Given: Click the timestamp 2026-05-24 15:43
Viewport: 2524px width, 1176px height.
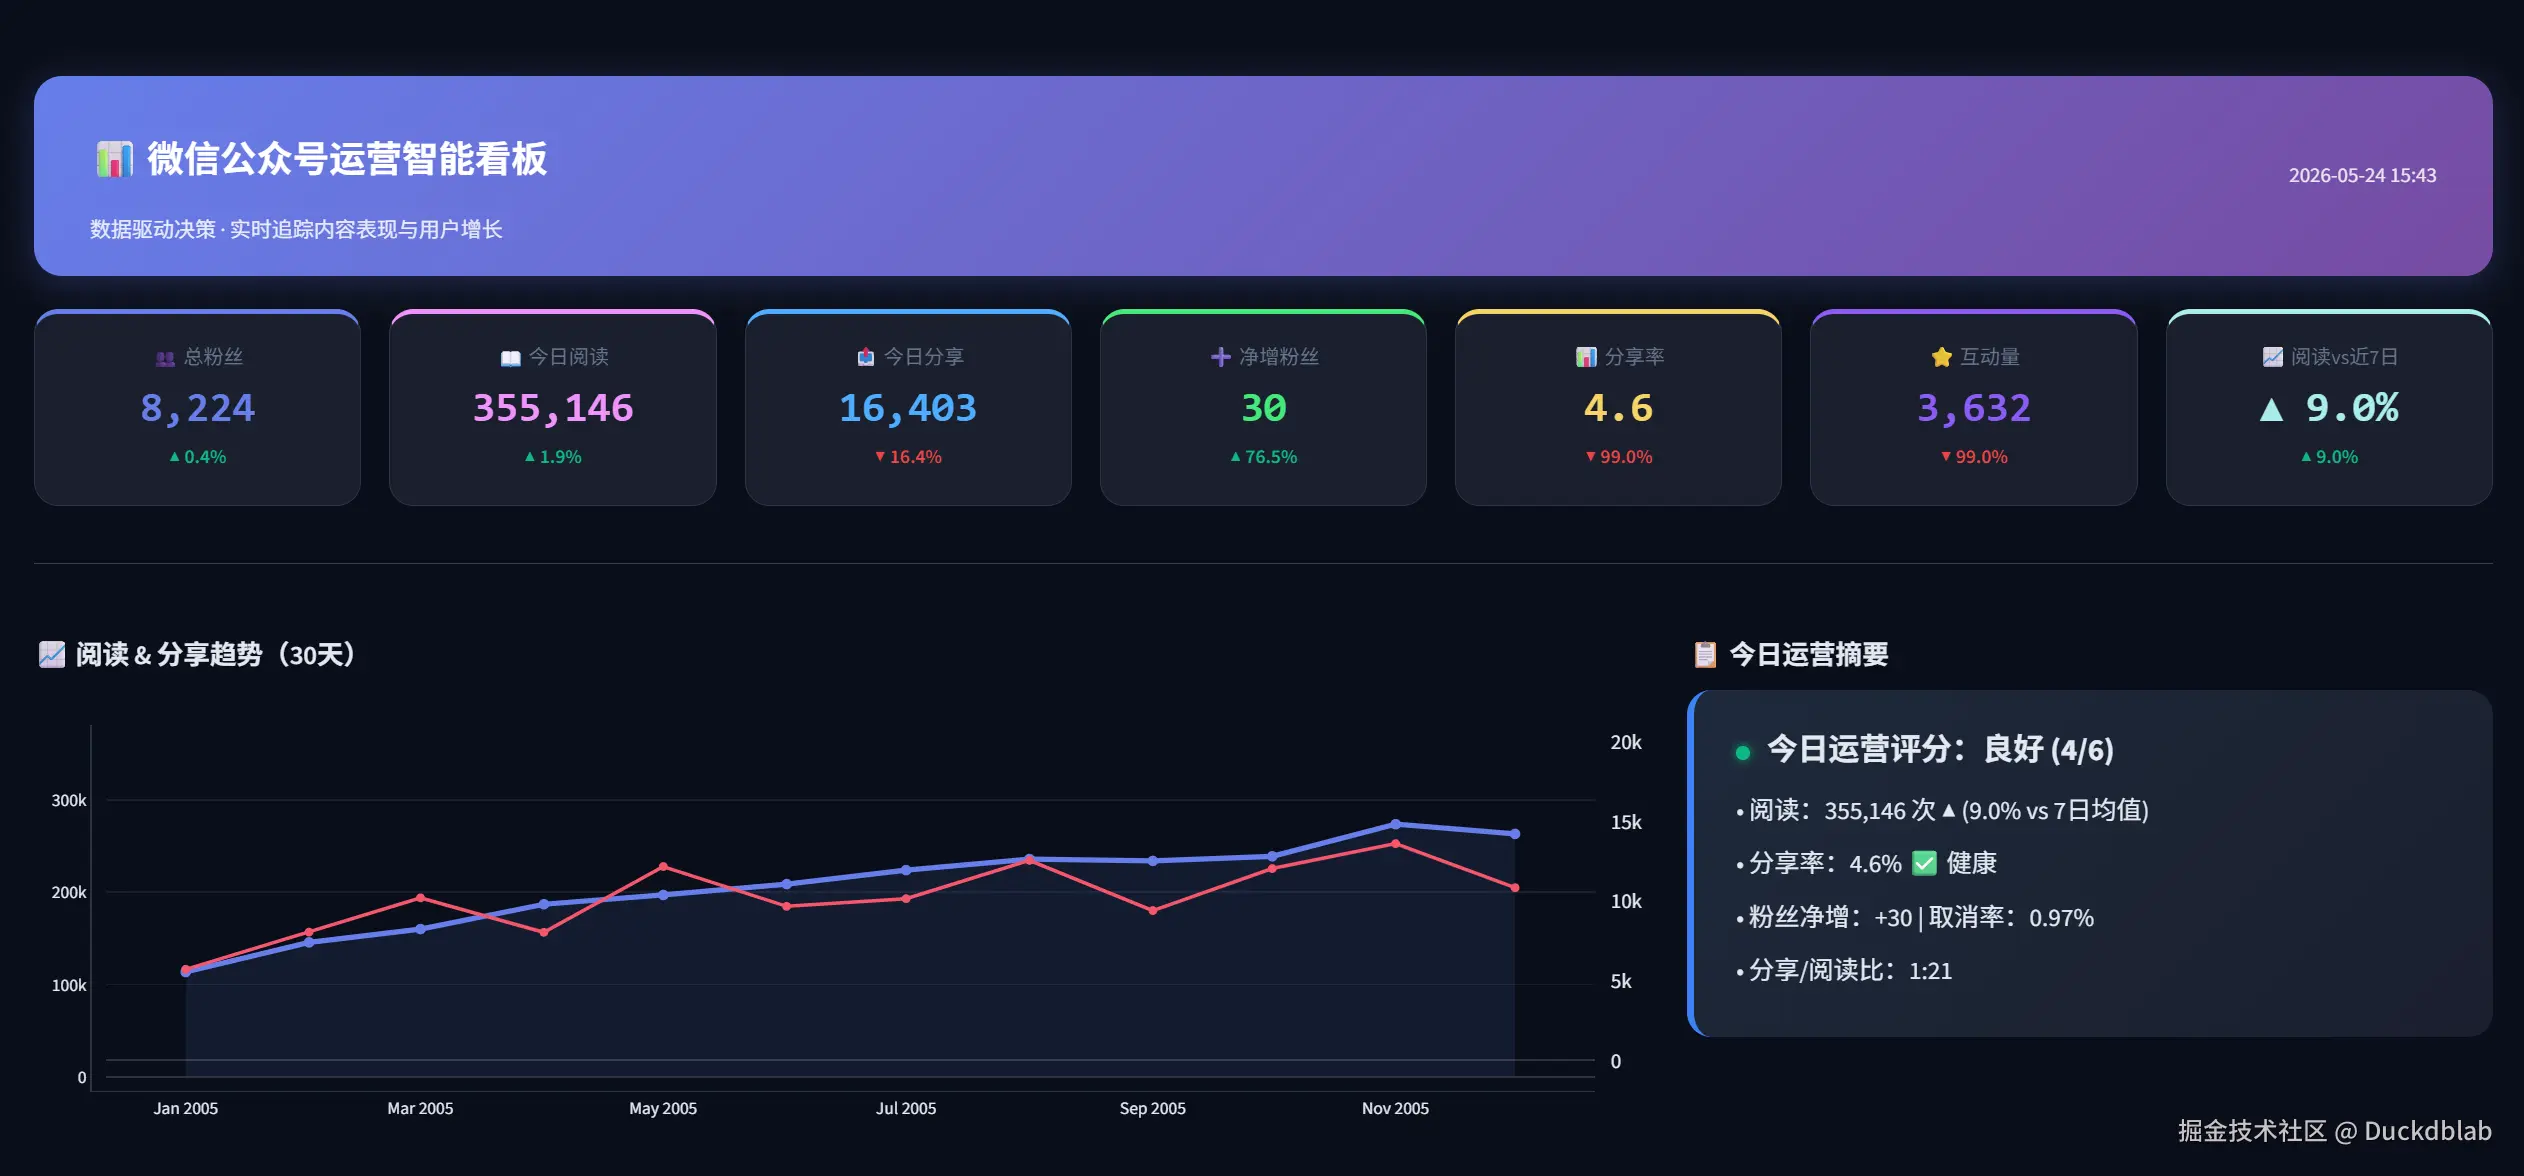Looking at the screenshot, I should point(2362,176).
